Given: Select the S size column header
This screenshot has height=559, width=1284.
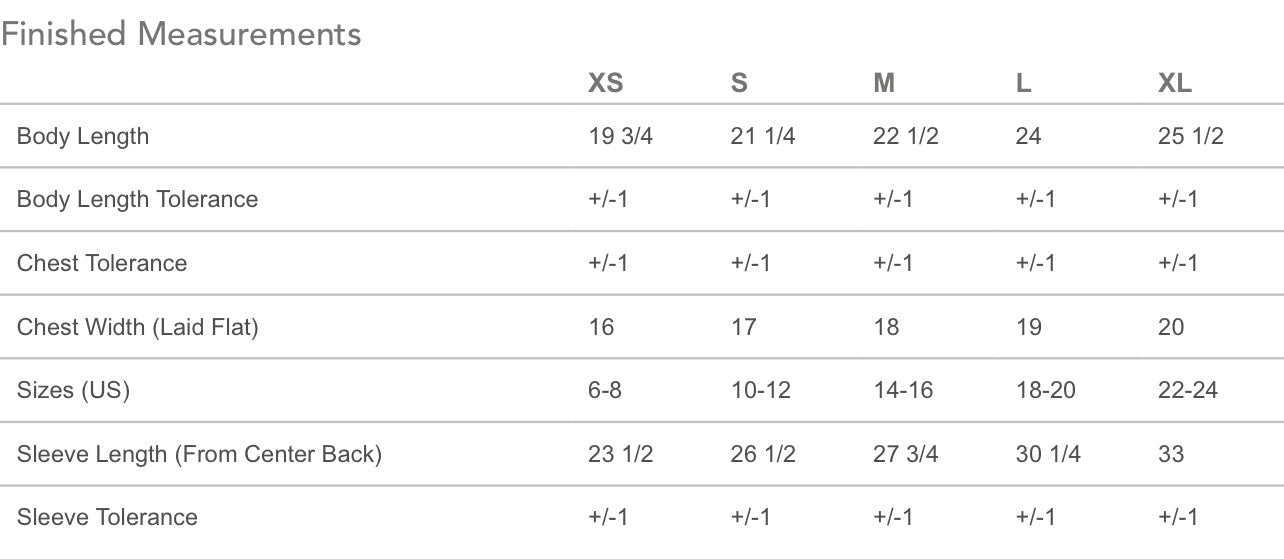Looking at the screenshot, I should click(x=739, y=83).
